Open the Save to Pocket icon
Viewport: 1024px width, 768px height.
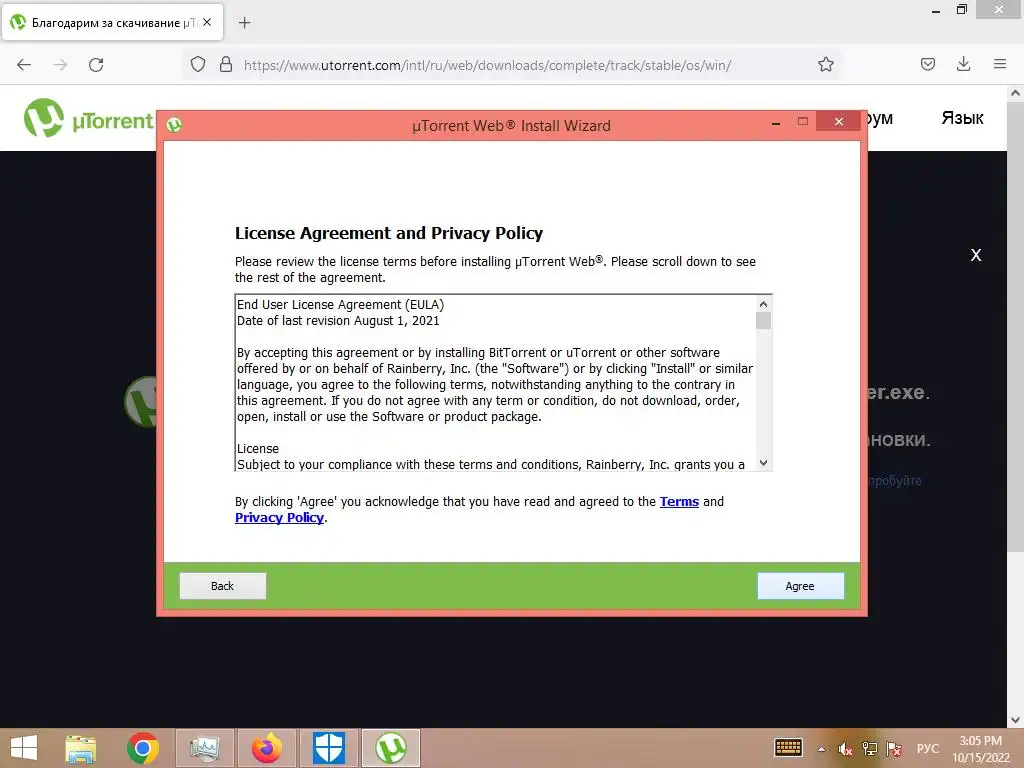click(x=928, y=64)
